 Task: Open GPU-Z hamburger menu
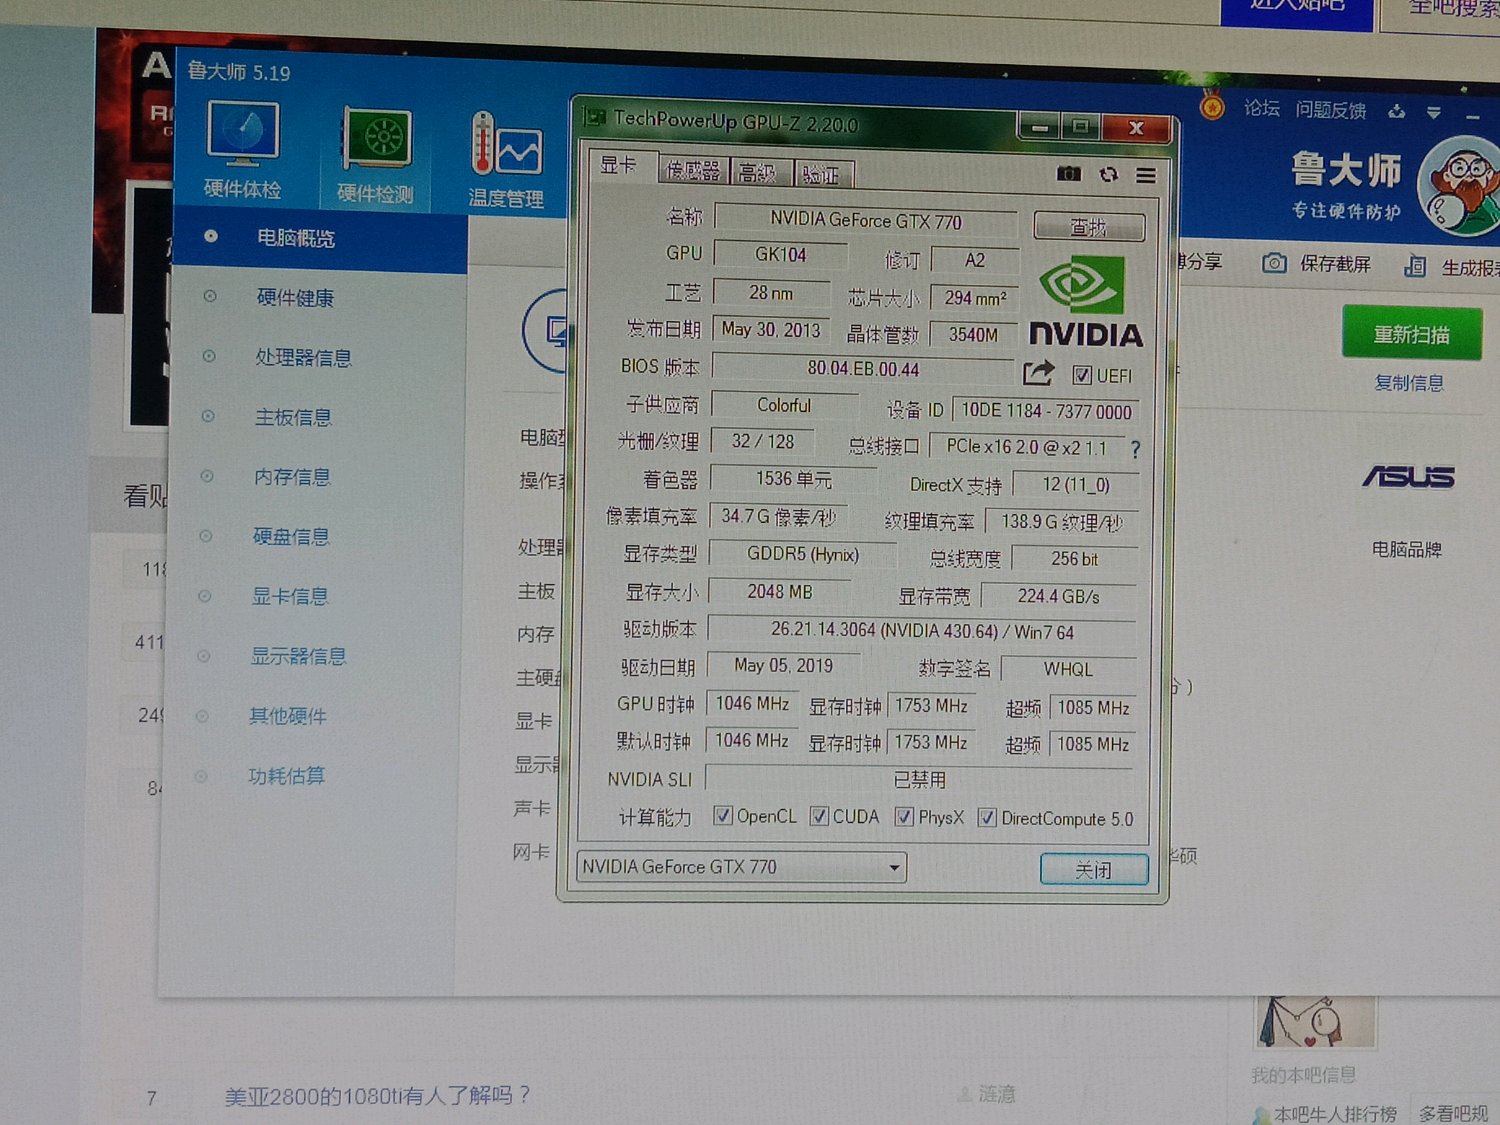pyautogui.click(x=1146, y=176)
